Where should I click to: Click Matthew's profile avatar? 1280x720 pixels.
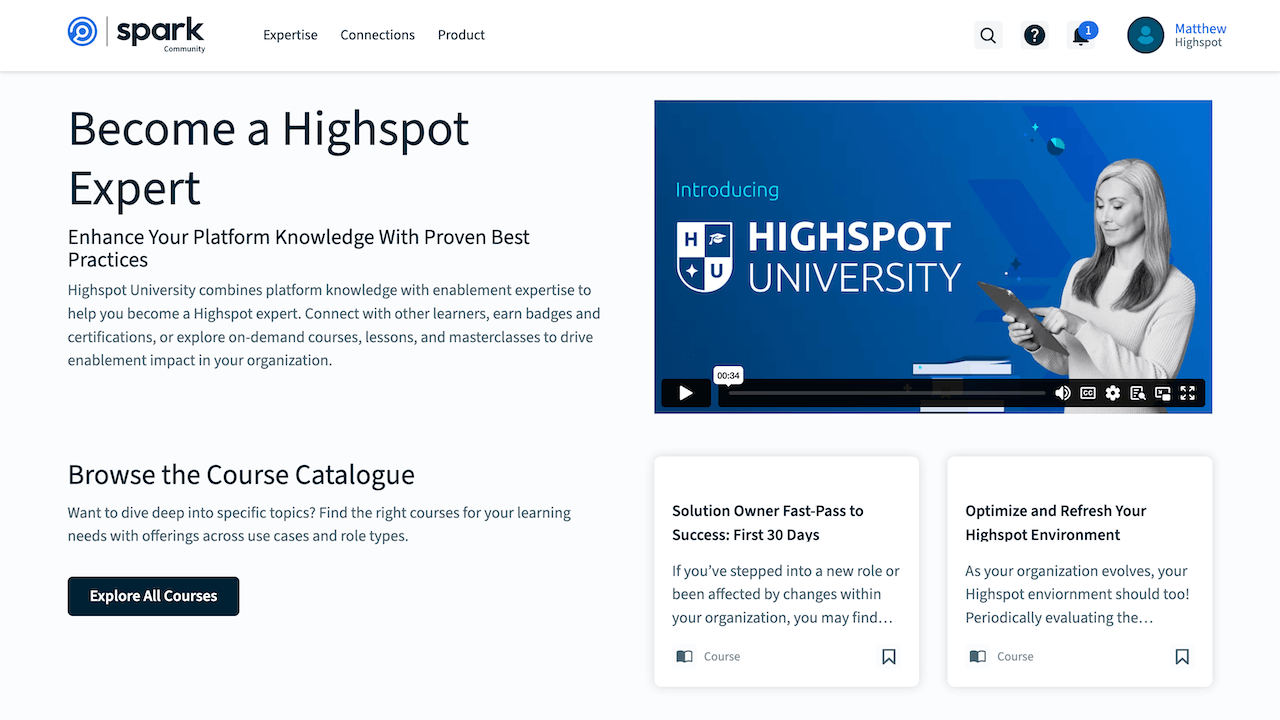[1145, 35]
